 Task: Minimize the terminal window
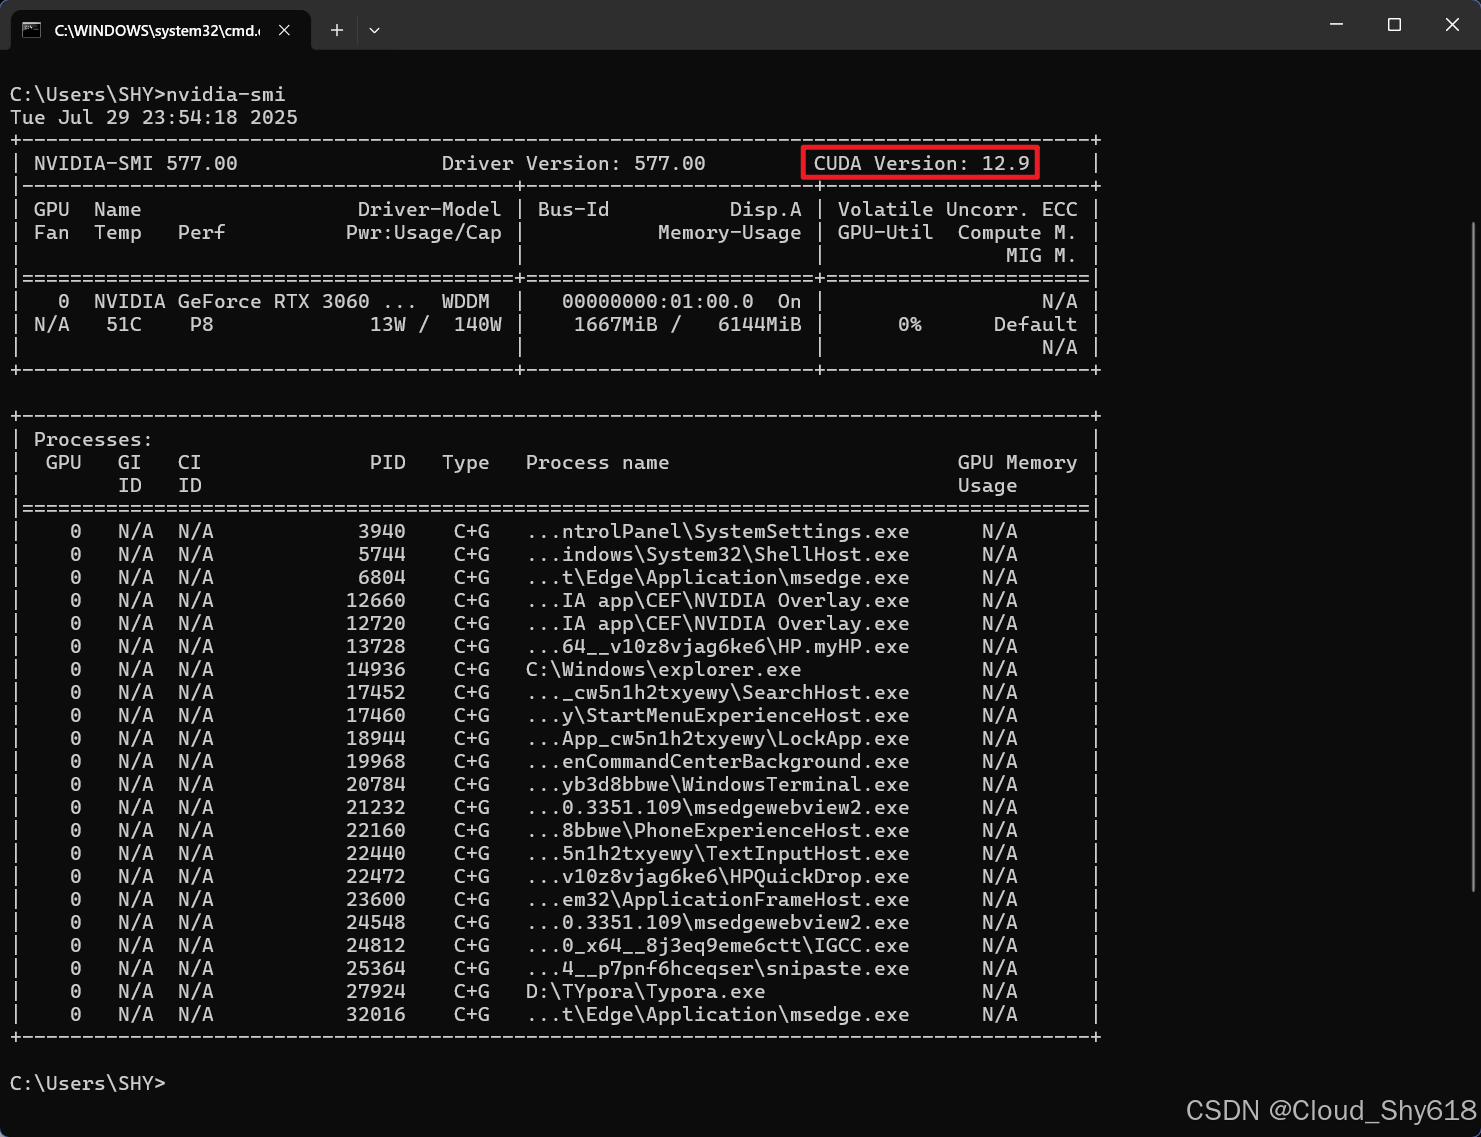pyautogui.click(x=1336, y=24)
